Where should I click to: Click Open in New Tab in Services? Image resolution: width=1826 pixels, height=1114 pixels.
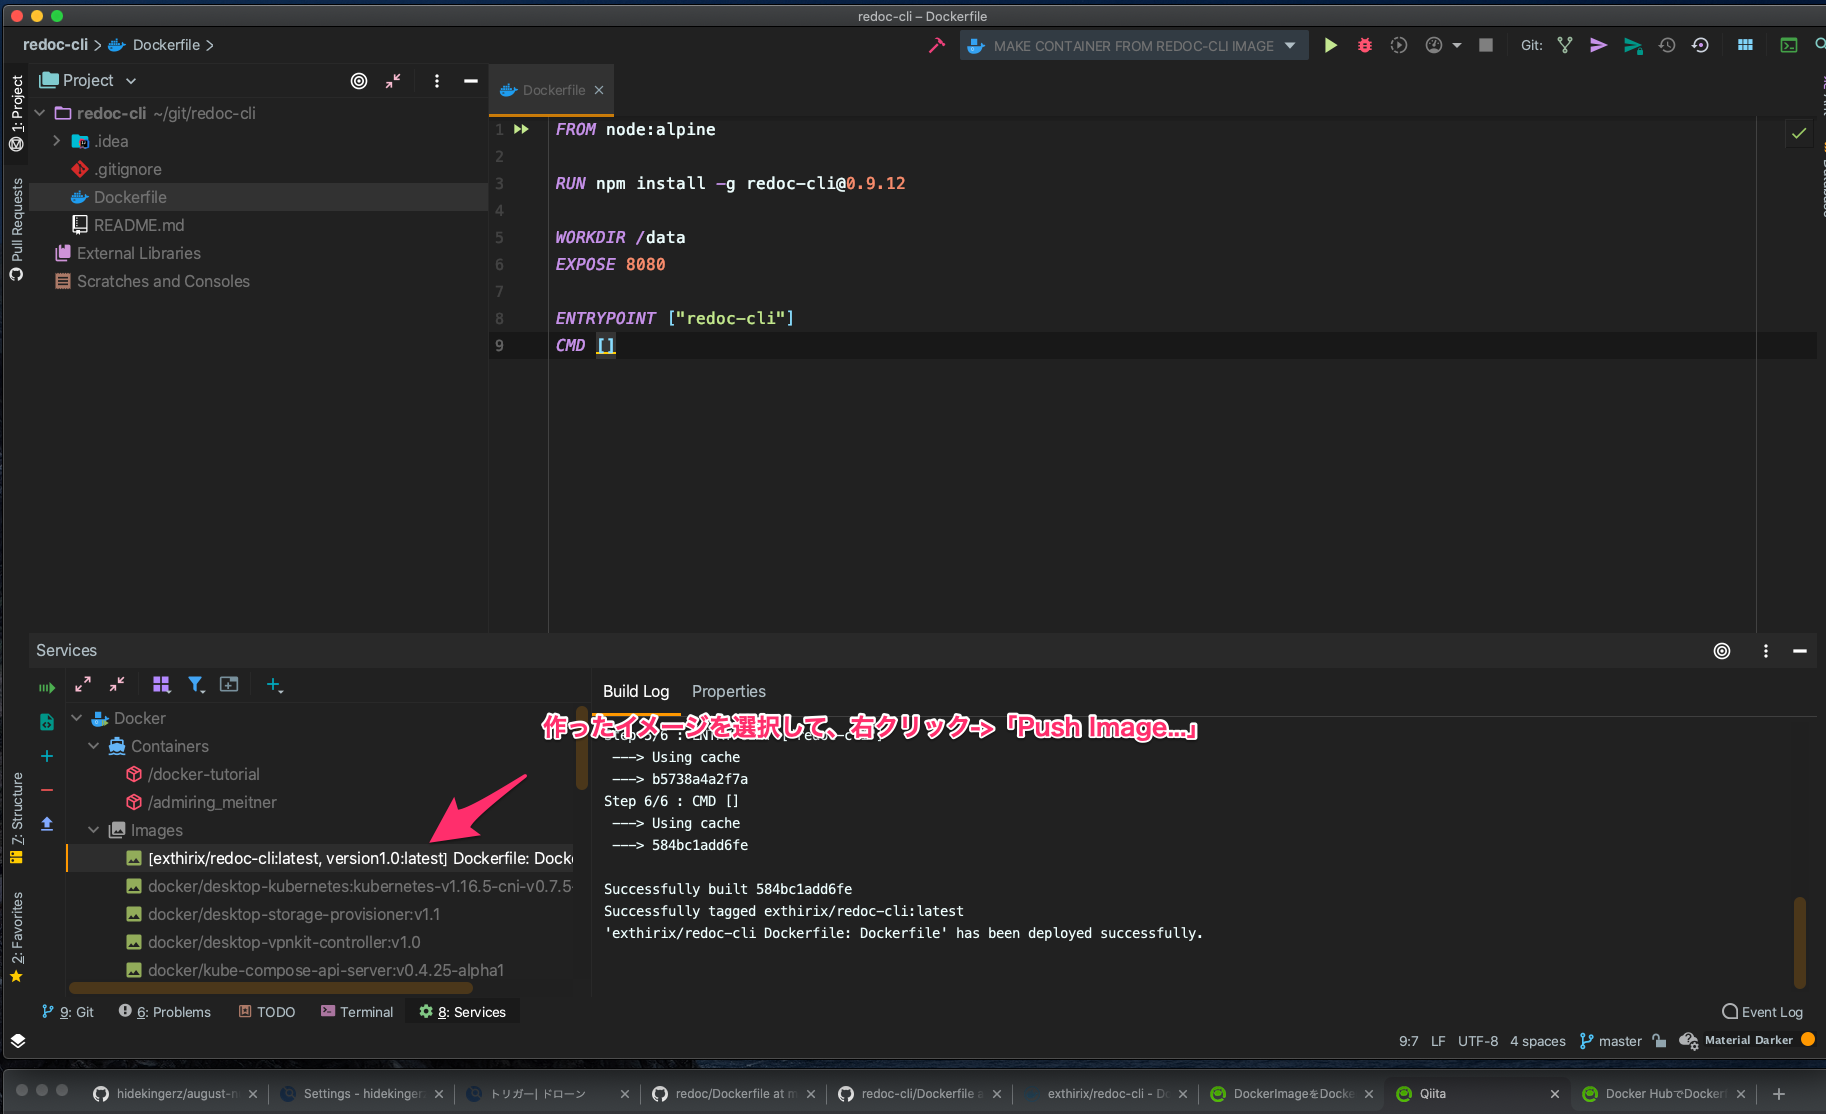point(229,684)
